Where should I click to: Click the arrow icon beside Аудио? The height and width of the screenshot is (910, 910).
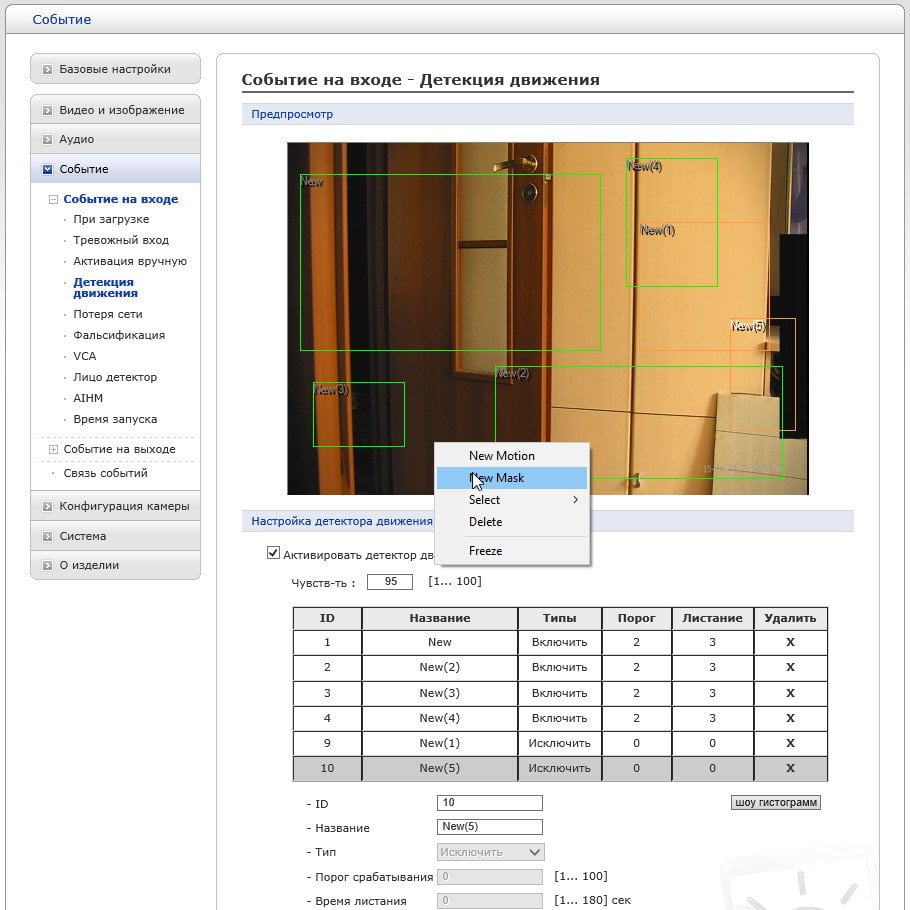tap(48, 140)
